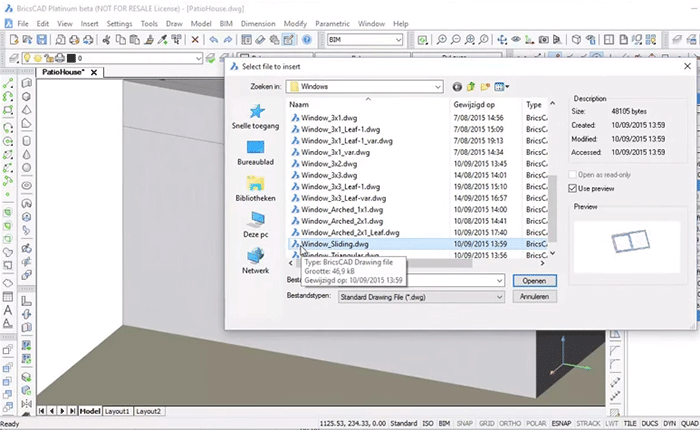The height and width of the screenshot is (430, 700).
Task: Toggle POLAR in the status bar
Action: [x=536, y=423]
